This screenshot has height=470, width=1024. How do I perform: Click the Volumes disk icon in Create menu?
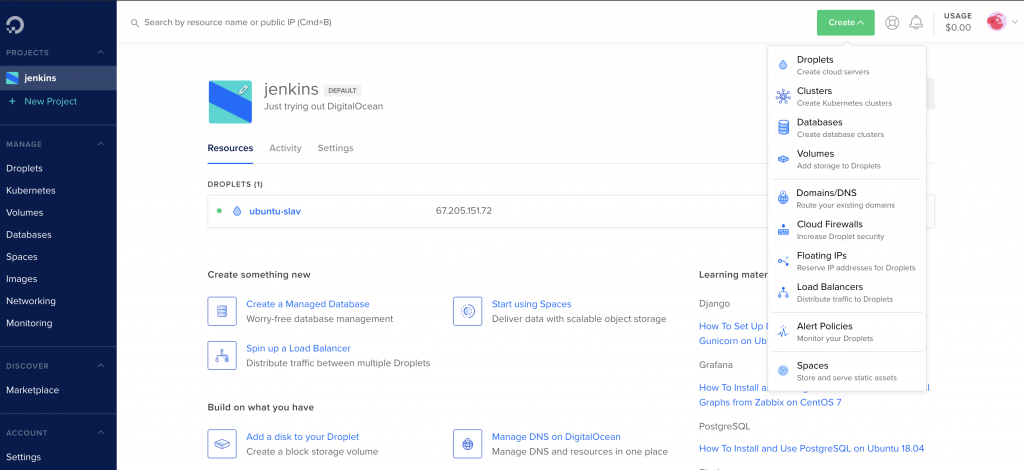coord(783,159)
